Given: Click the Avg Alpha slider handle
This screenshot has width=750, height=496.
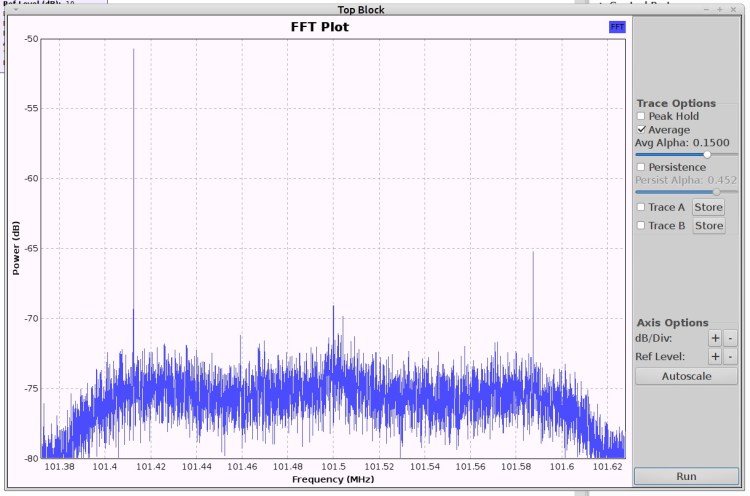Looking at the screenshot, I should [x=707, y=154].
